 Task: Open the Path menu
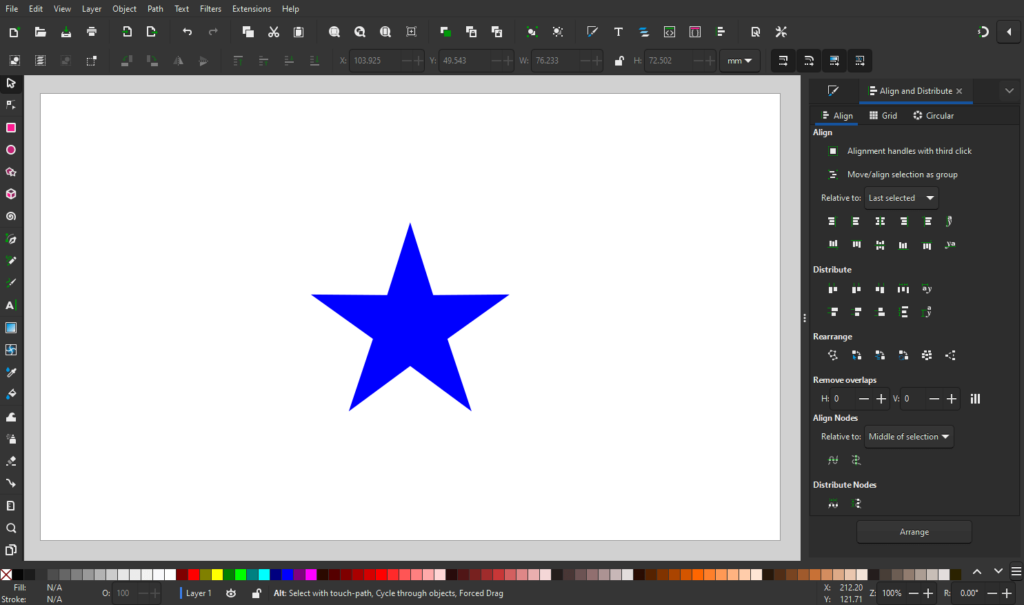coord(154,8)
